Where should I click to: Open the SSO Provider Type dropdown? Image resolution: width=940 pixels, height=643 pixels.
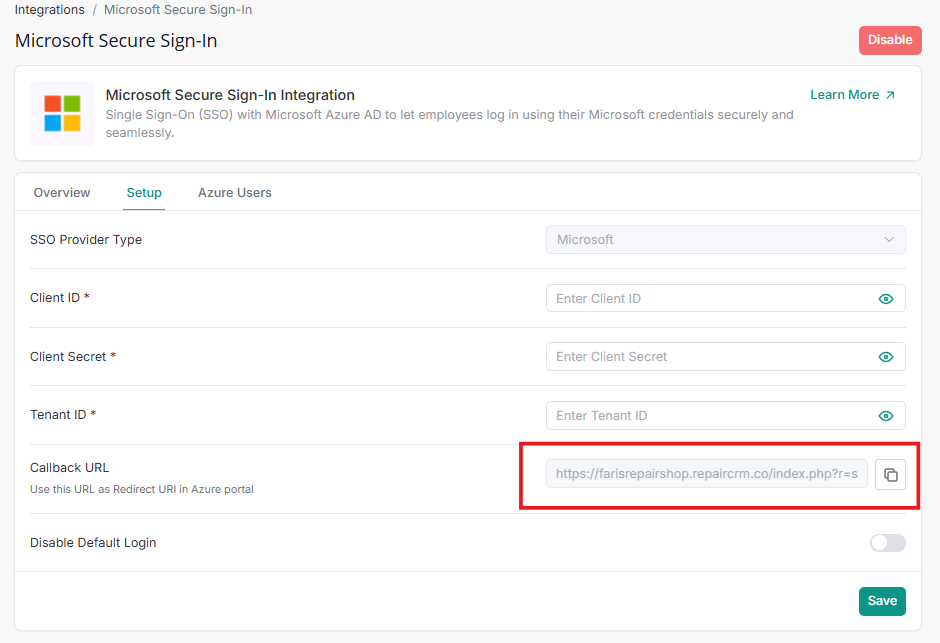(724, 240)
